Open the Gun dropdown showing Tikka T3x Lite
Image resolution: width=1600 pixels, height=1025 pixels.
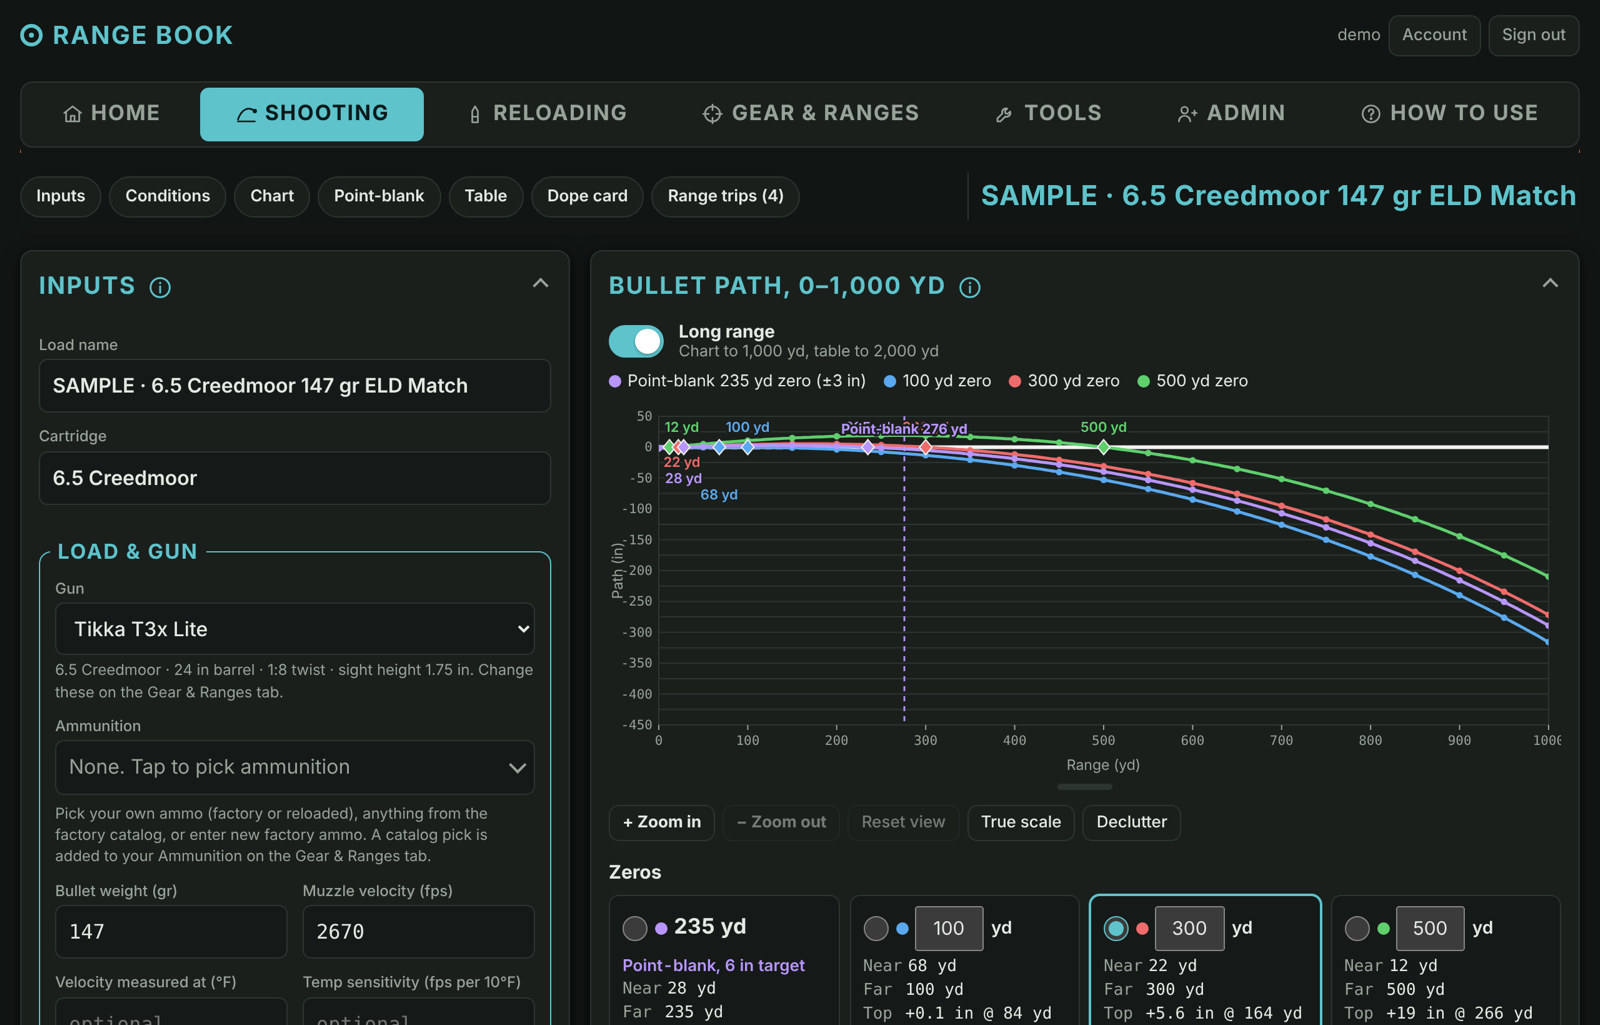coord(295,629)
